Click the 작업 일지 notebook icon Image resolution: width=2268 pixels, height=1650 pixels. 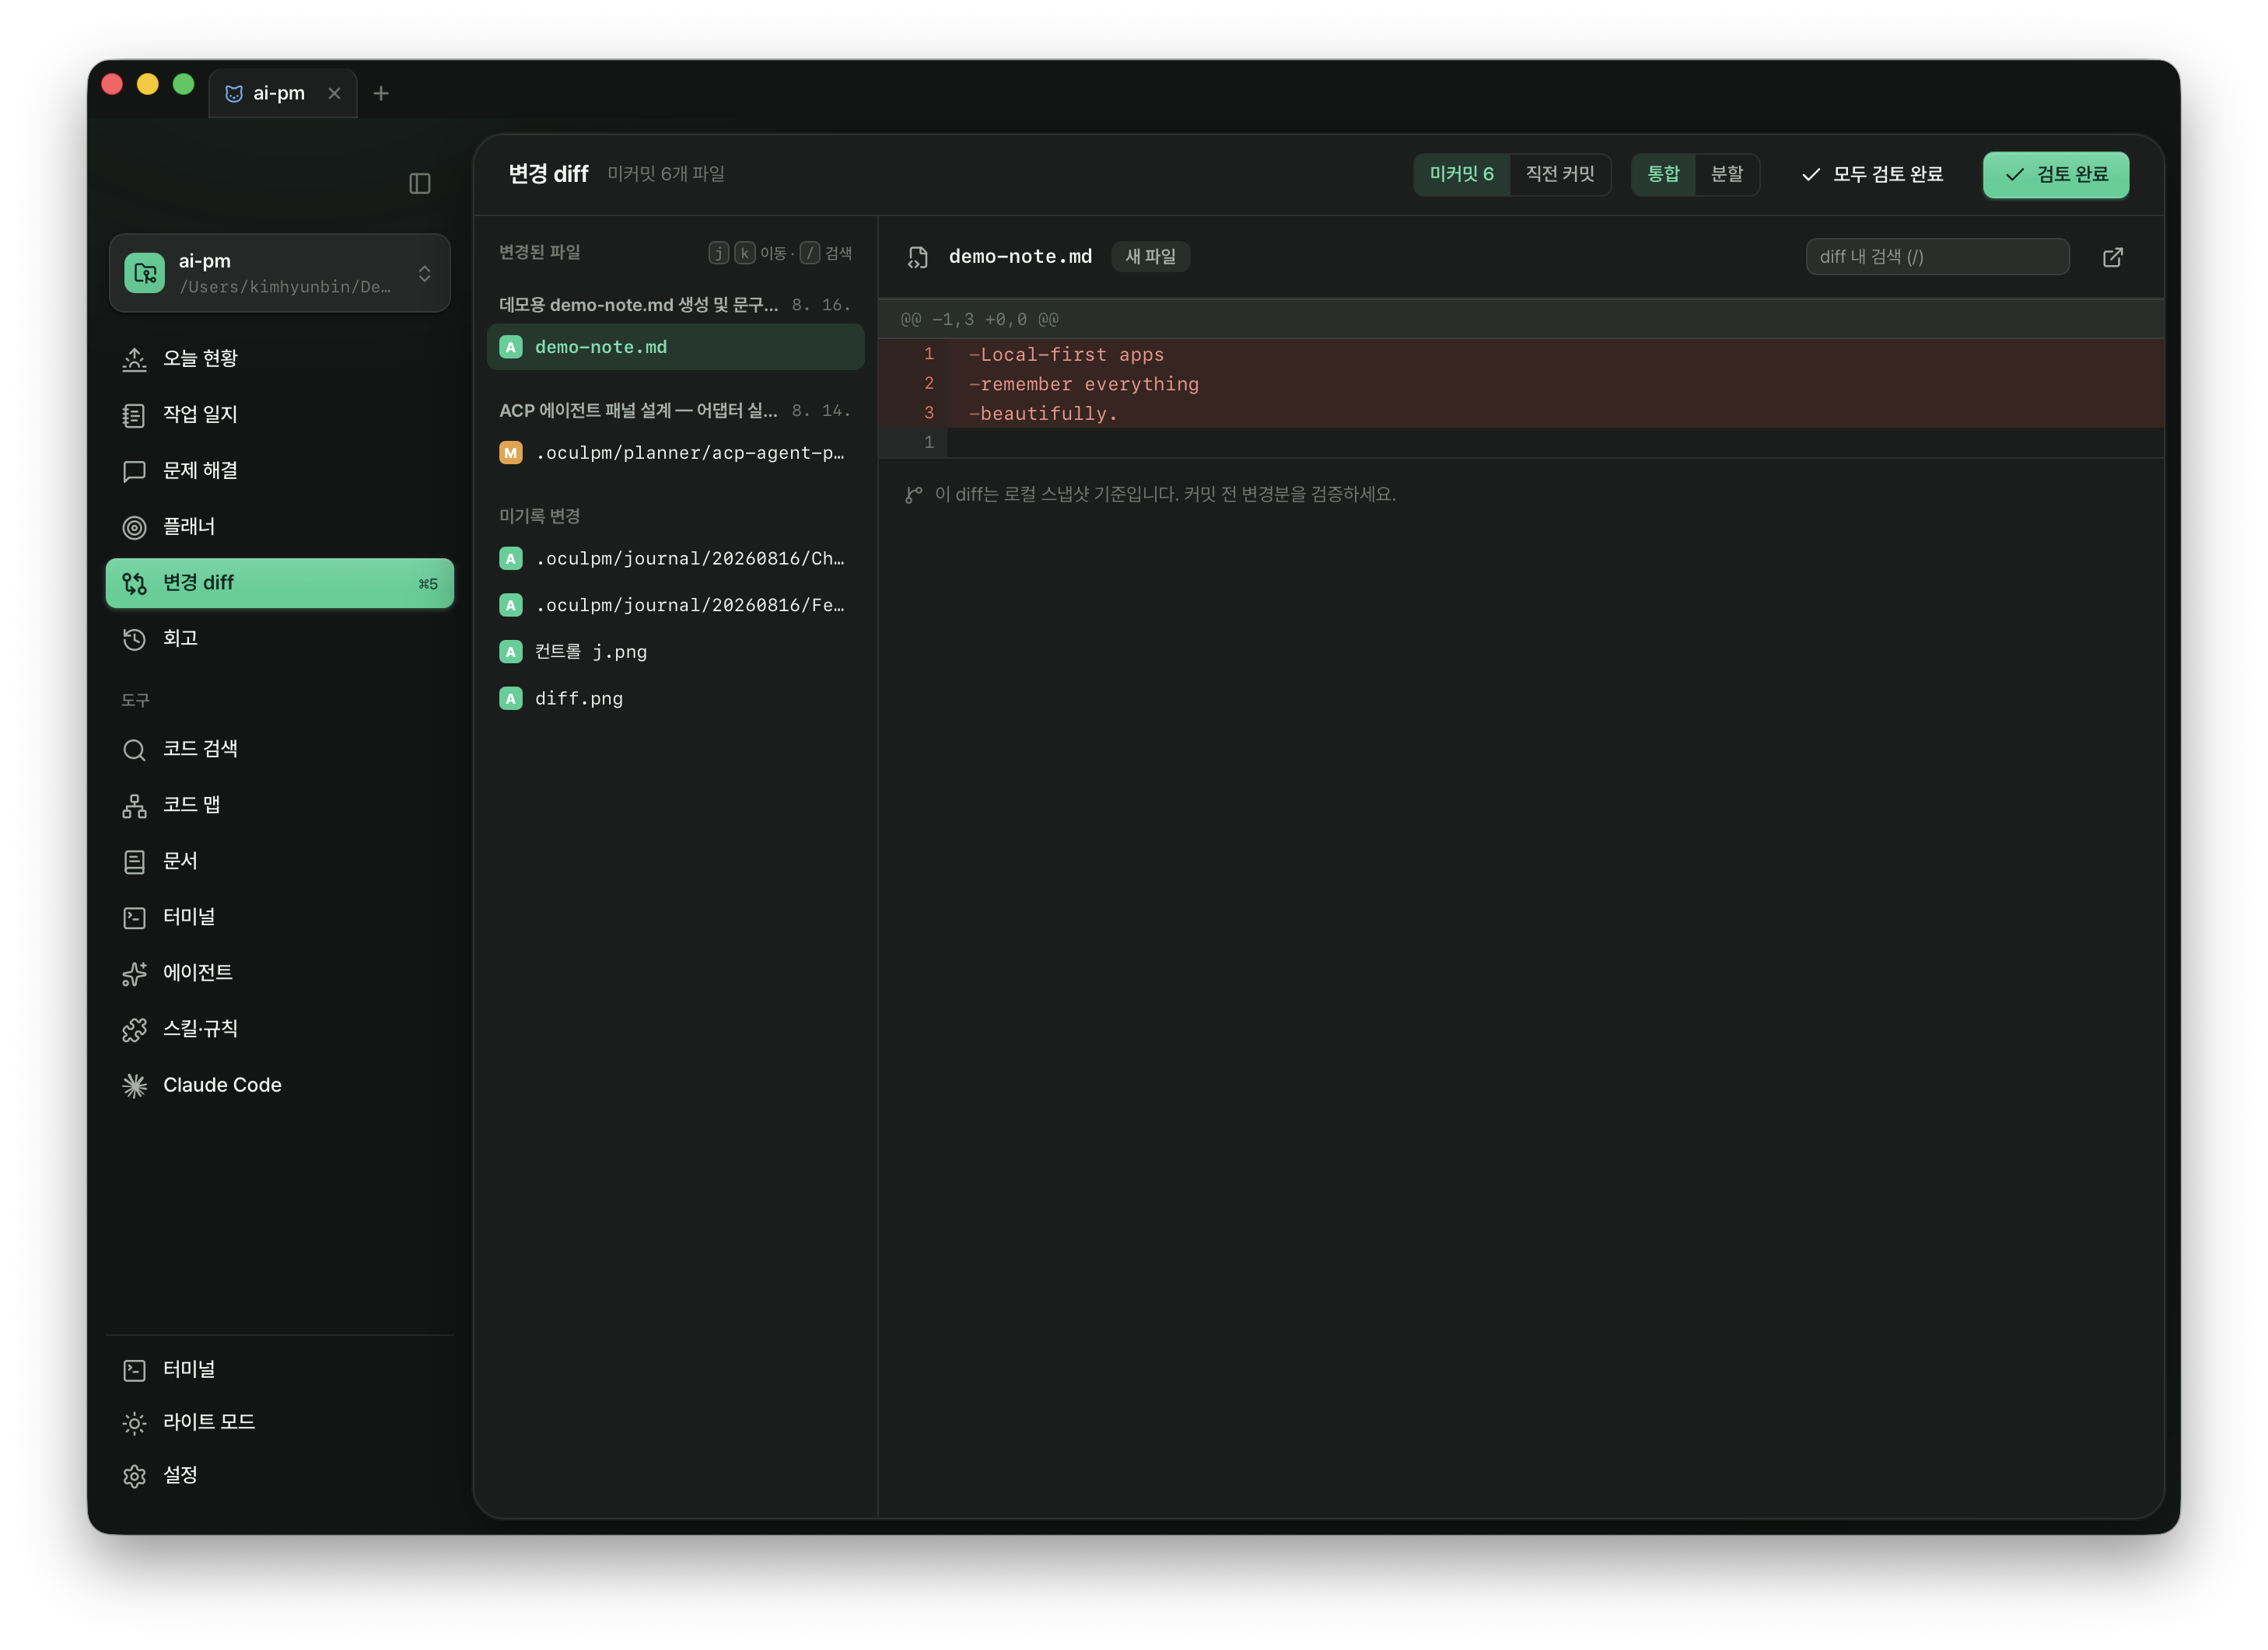tap(134, 415)
